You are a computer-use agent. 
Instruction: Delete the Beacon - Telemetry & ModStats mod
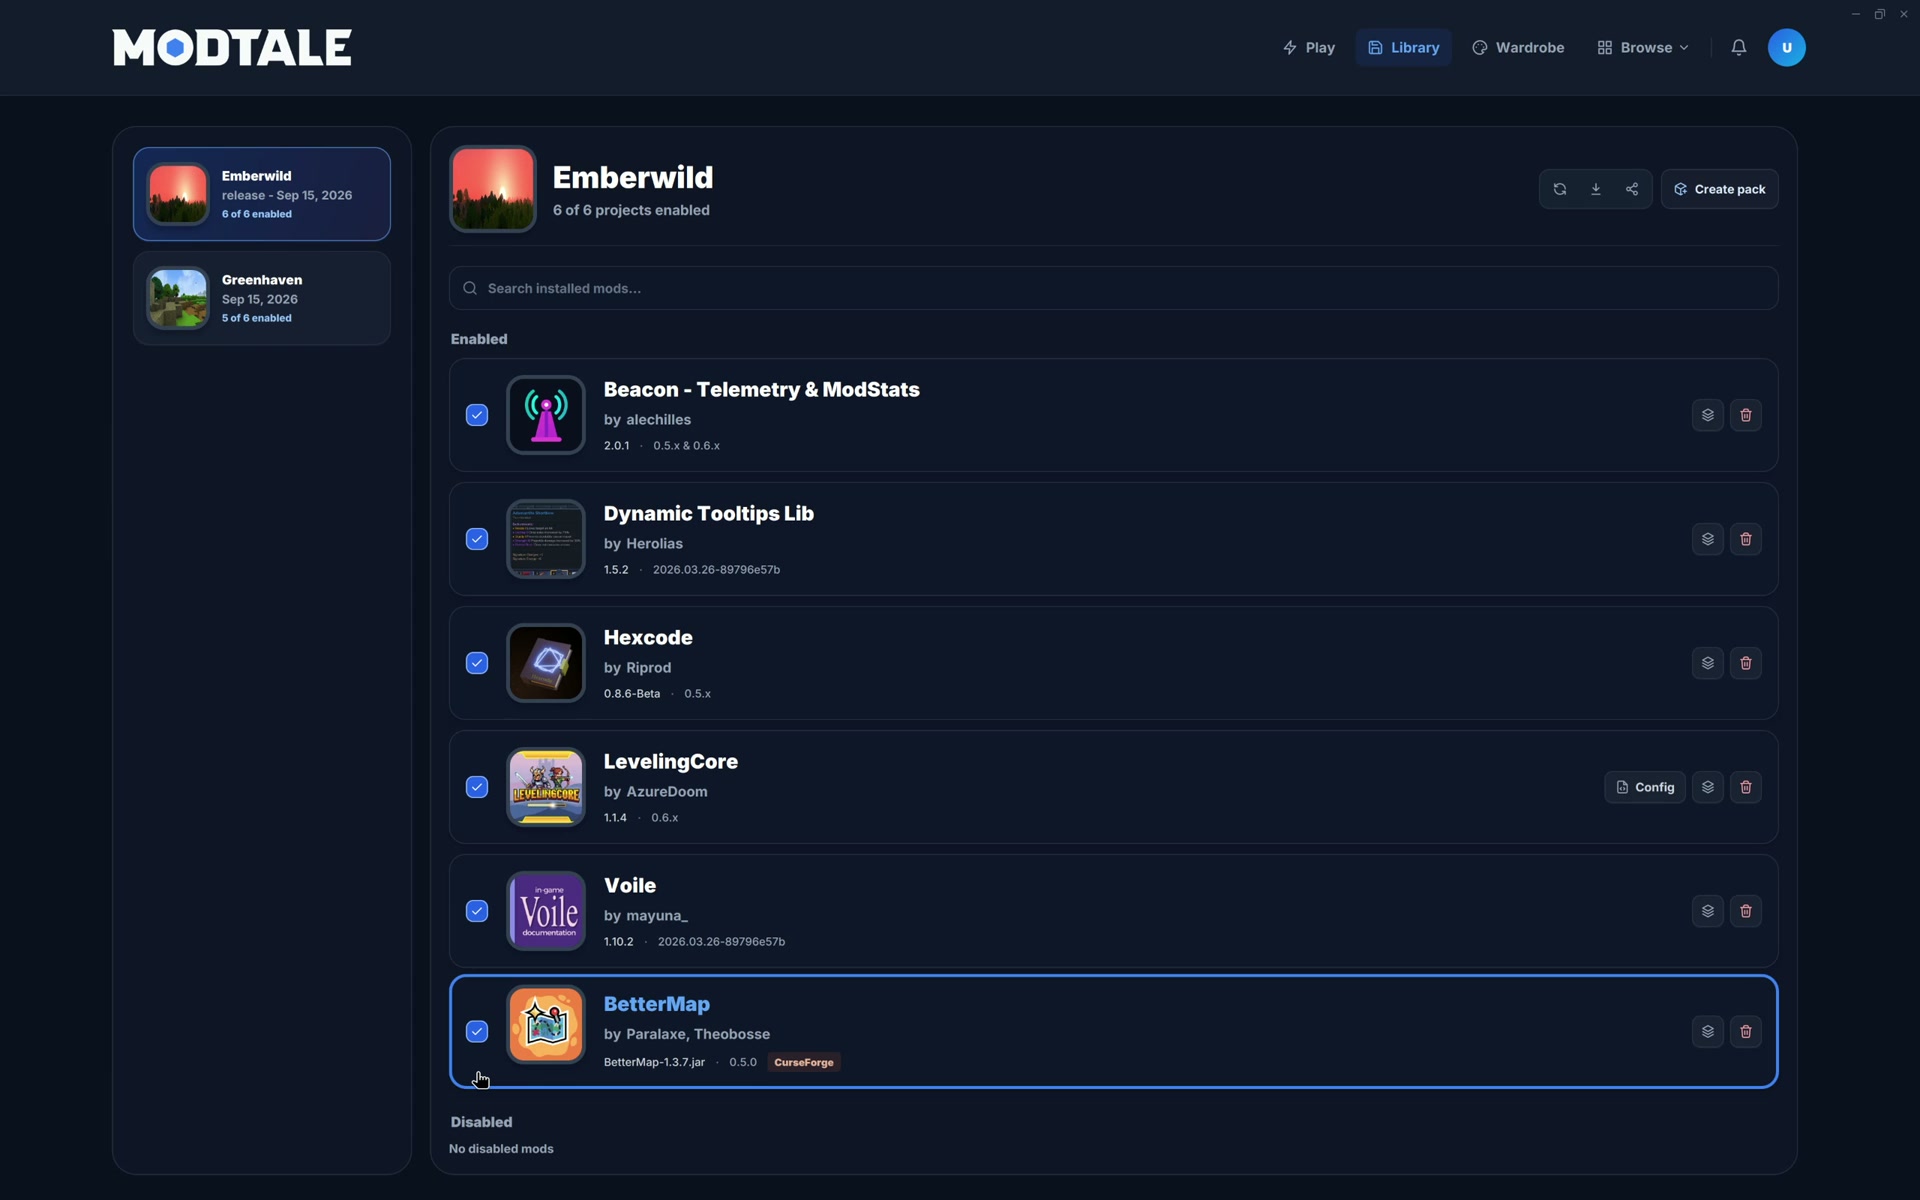coord(1746,415)
